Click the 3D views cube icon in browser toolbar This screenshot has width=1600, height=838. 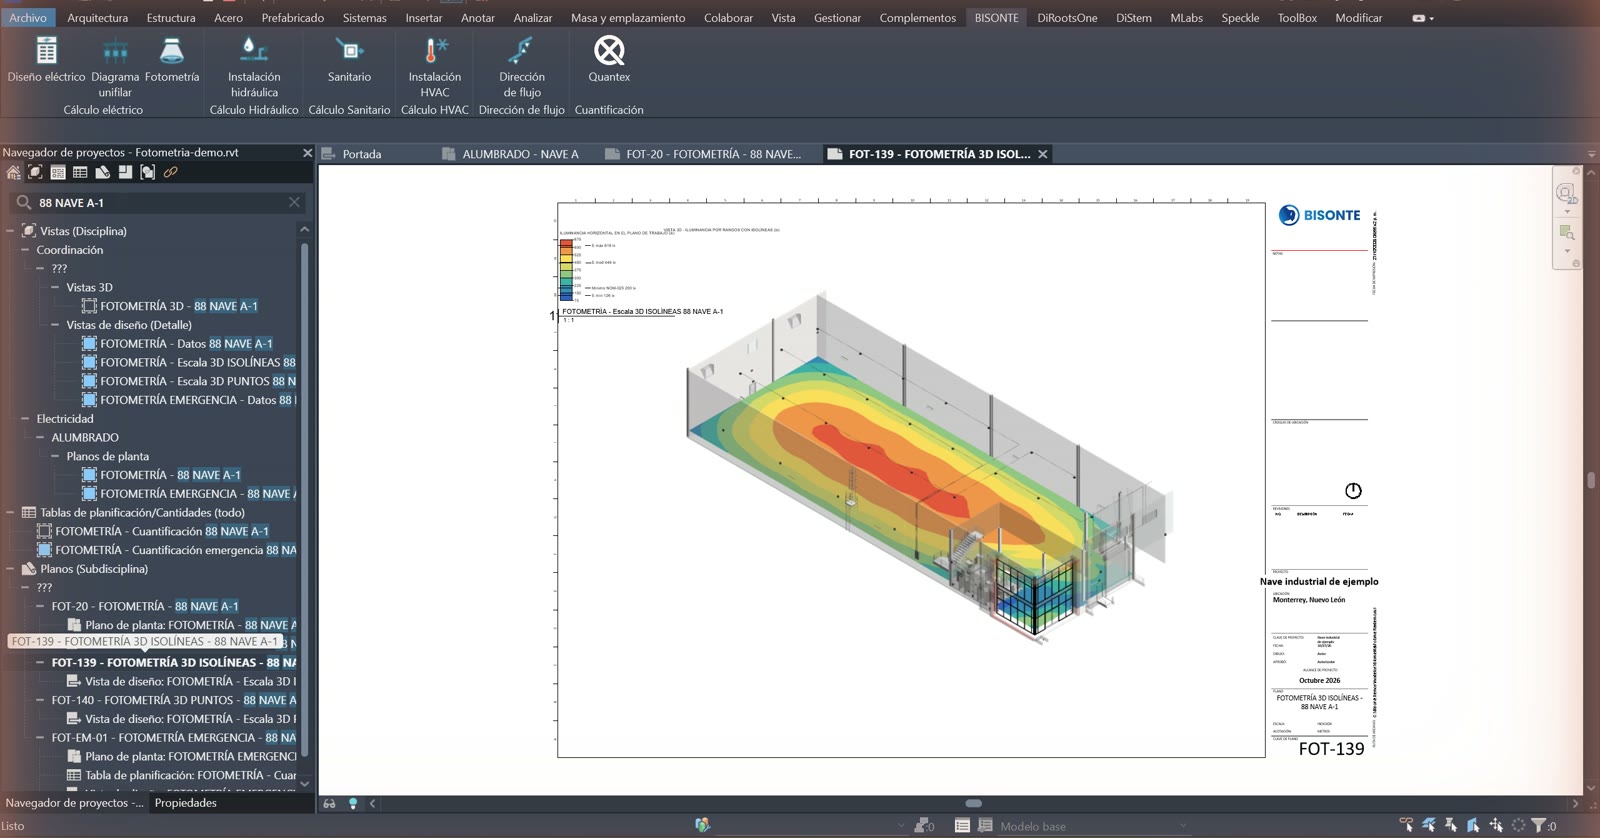coord(35,172)
